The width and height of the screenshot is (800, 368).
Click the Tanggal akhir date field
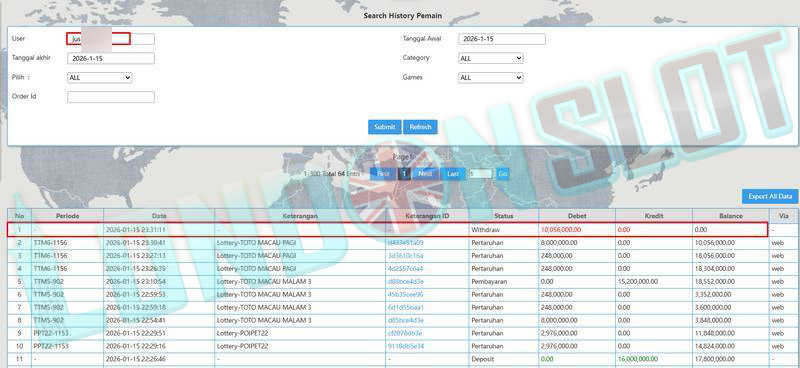click(x=111, y=59)
